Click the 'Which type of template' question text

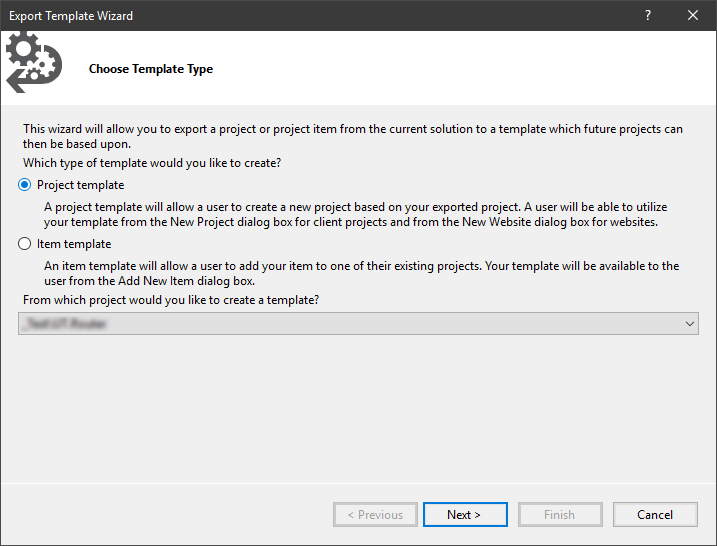[x=152, y=162]
